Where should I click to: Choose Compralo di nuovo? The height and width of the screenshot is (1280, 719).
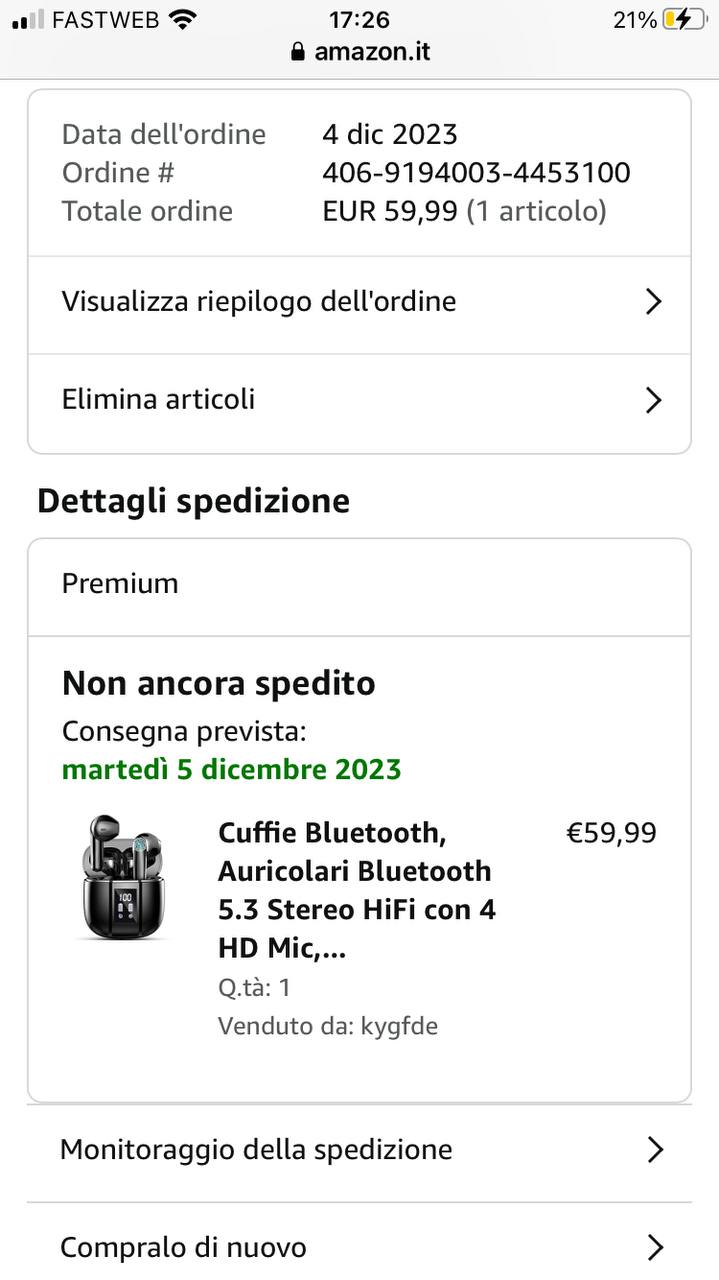coord(183,1248)
